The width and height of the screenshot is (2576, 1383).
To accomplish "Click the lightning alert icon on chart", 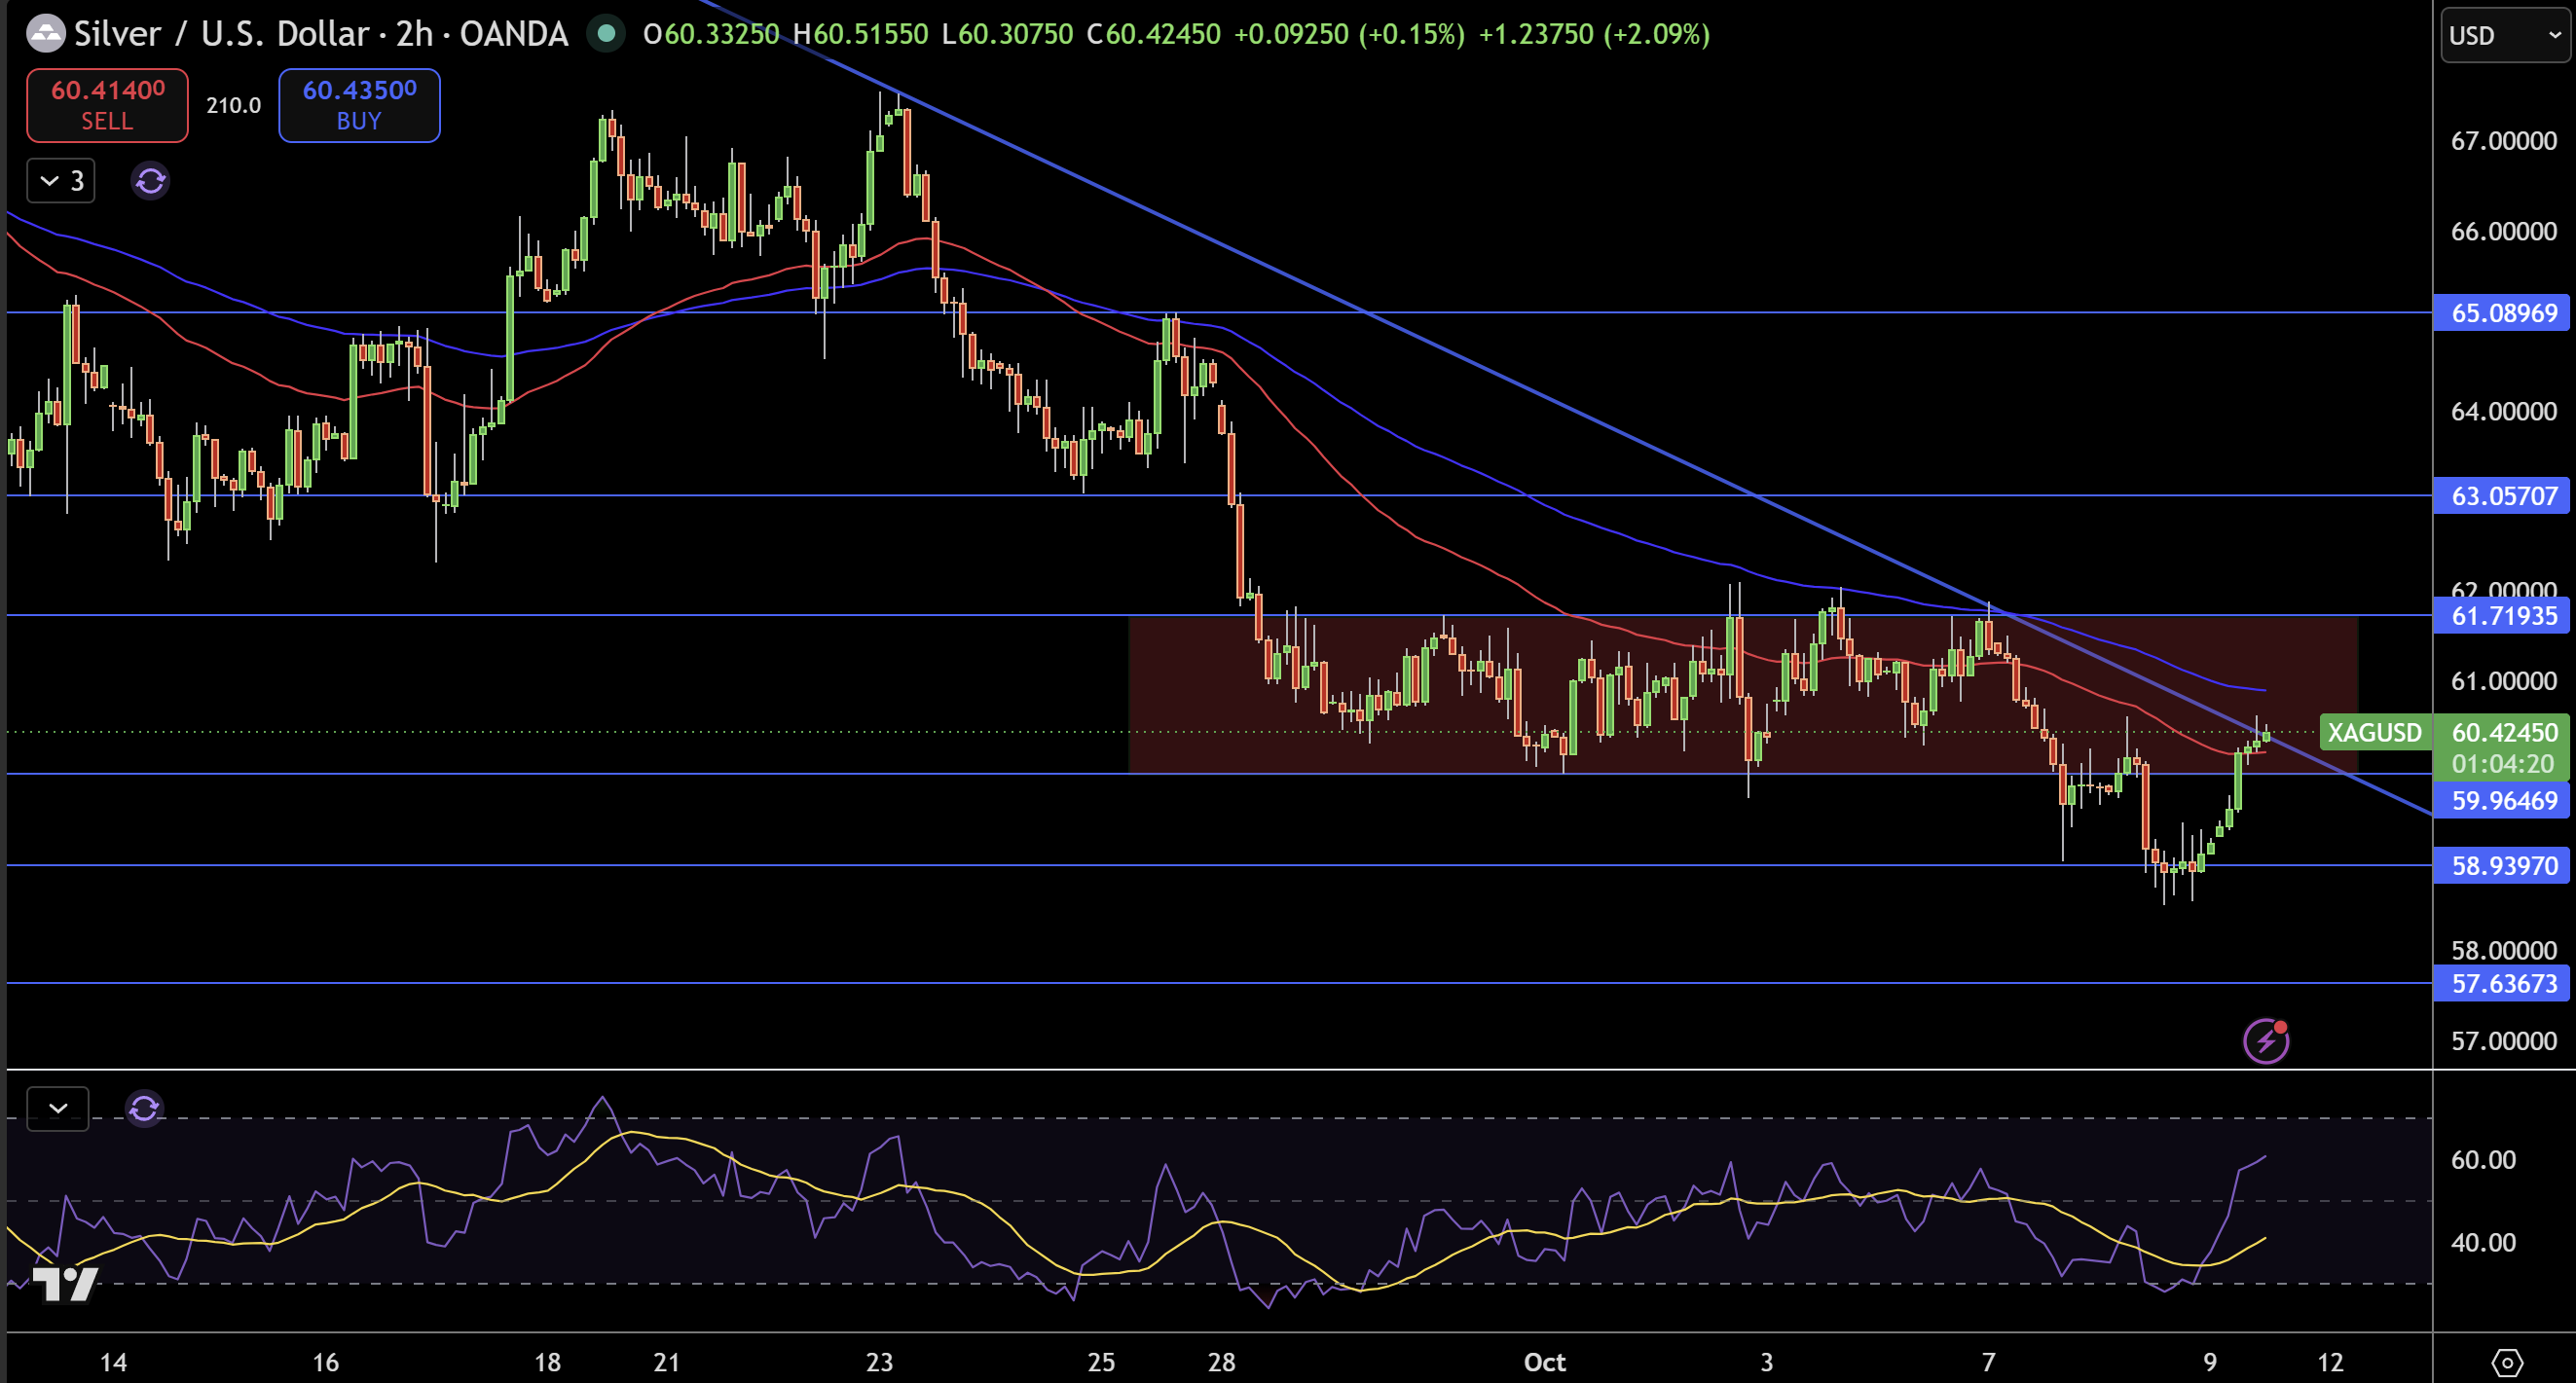I will coord(2266,1041).
